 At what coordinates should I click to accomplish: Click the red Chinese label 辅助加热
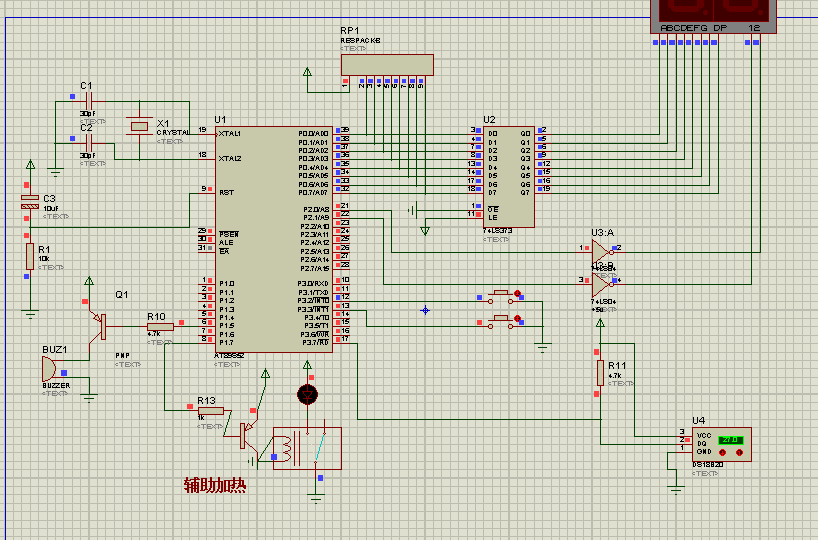(215, 485)
